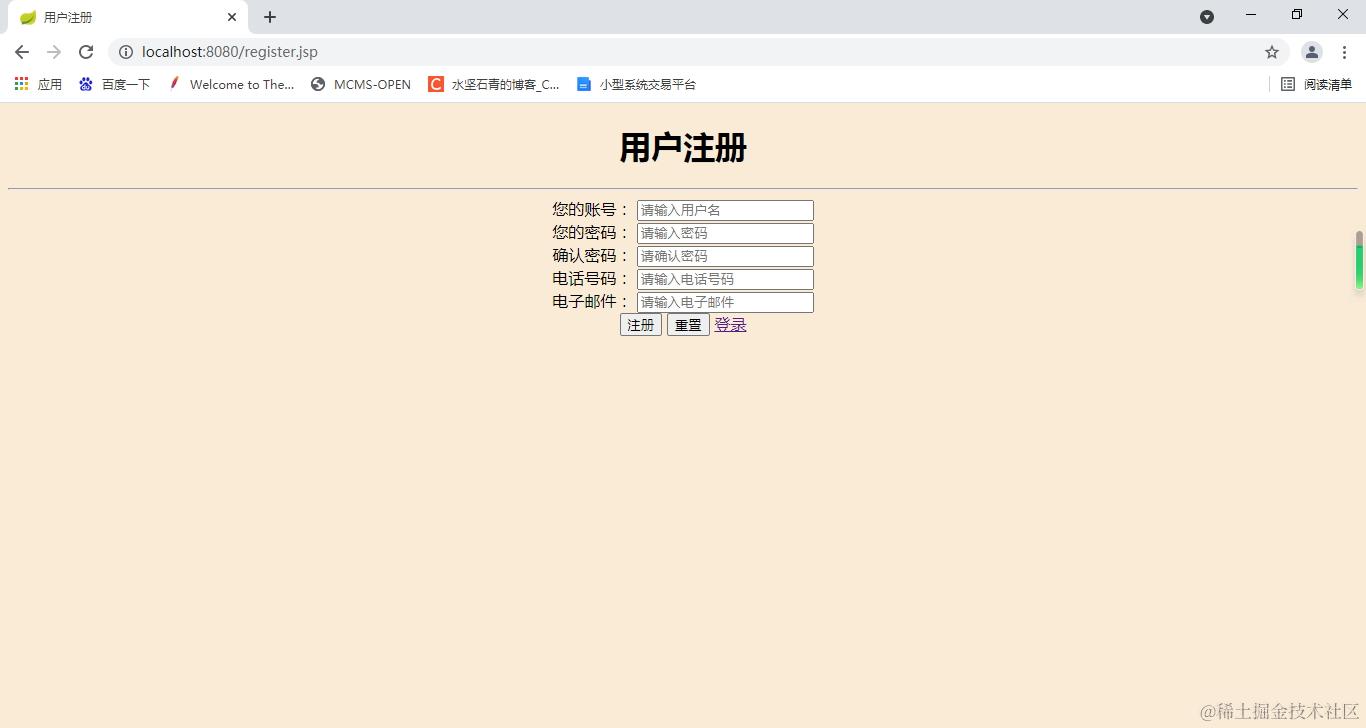Click the browser profile avatar icon
The image size is (1366, 728).
pos(1311,51)
